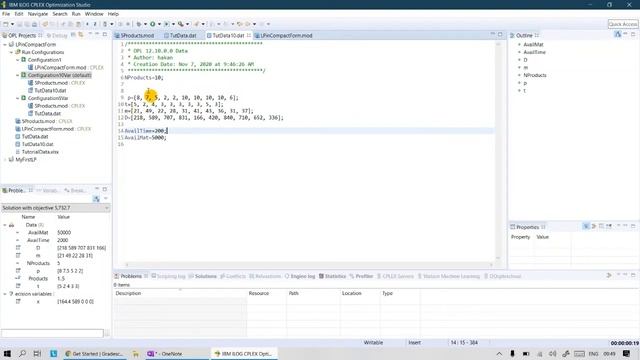Screen dimensions: 640x360
Task: Click the array icon next to x variable
Action: (x=18, y=301)
